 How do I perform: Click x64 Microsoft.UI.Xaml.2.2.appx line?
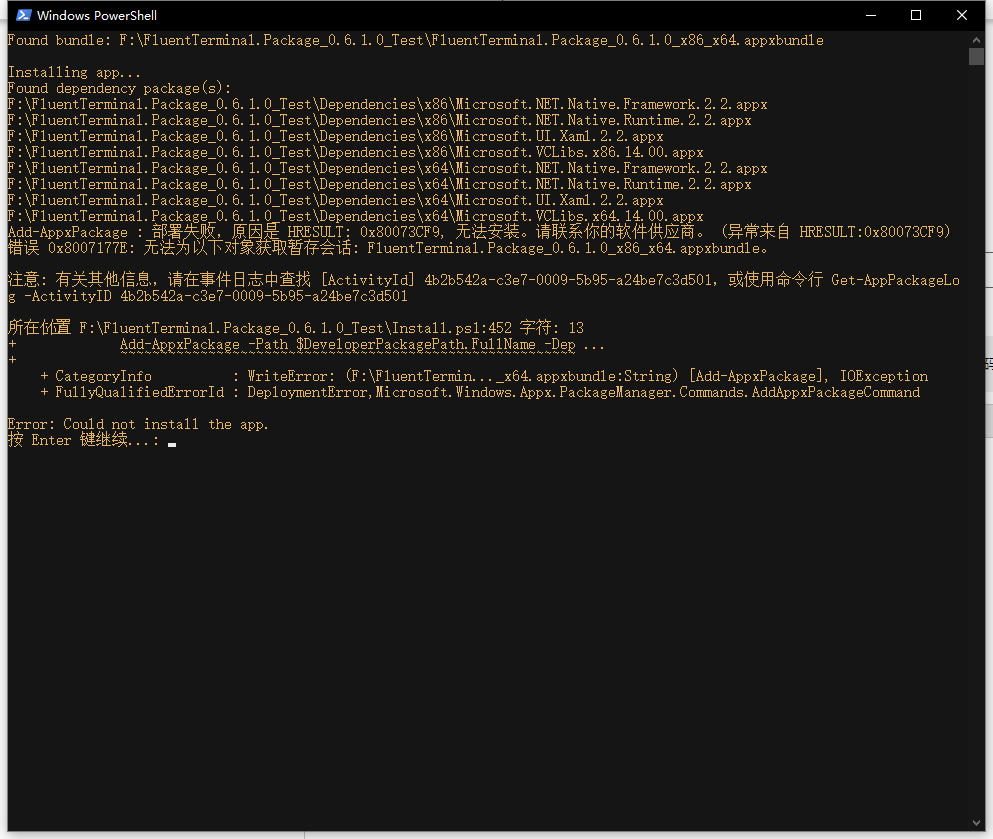click(x=336, y=200)
